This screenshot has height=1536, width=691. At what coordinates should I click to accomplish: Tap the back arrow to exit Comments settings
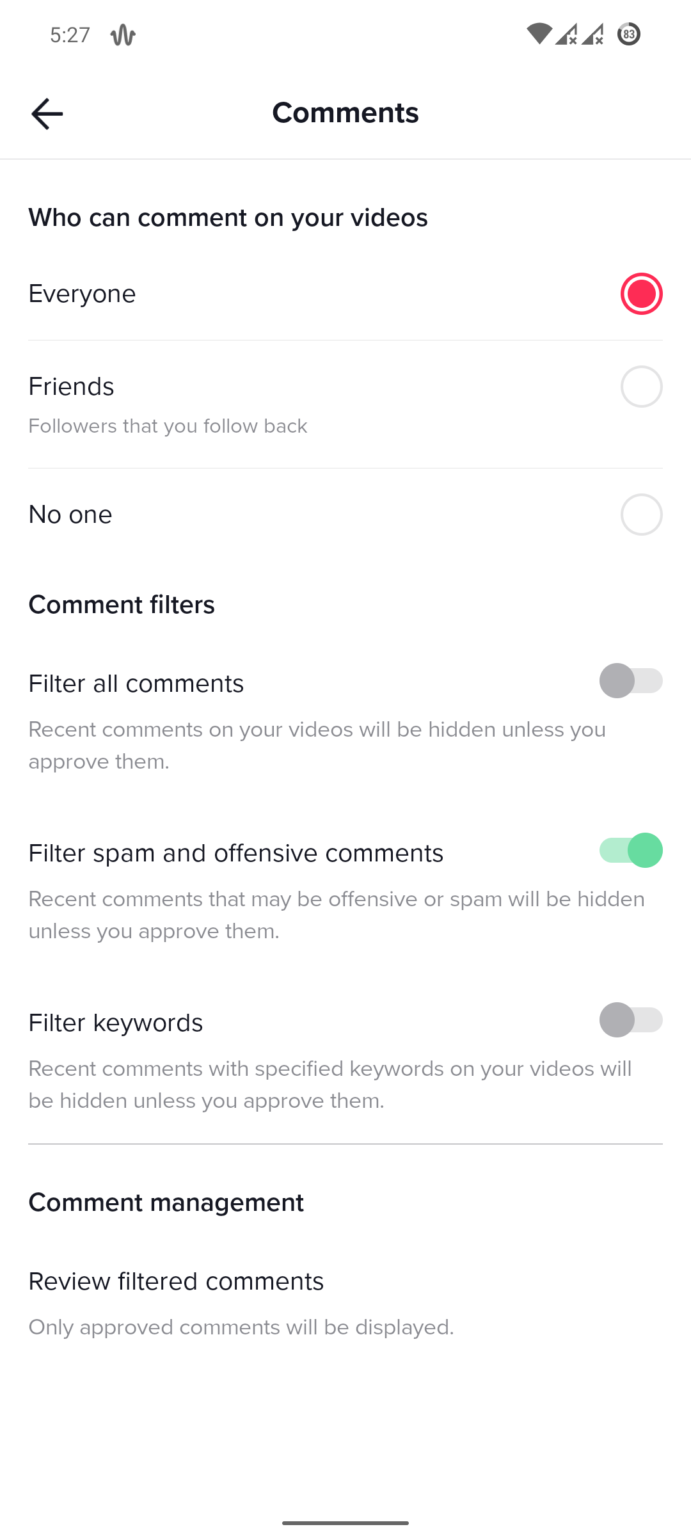click(46, 113)
